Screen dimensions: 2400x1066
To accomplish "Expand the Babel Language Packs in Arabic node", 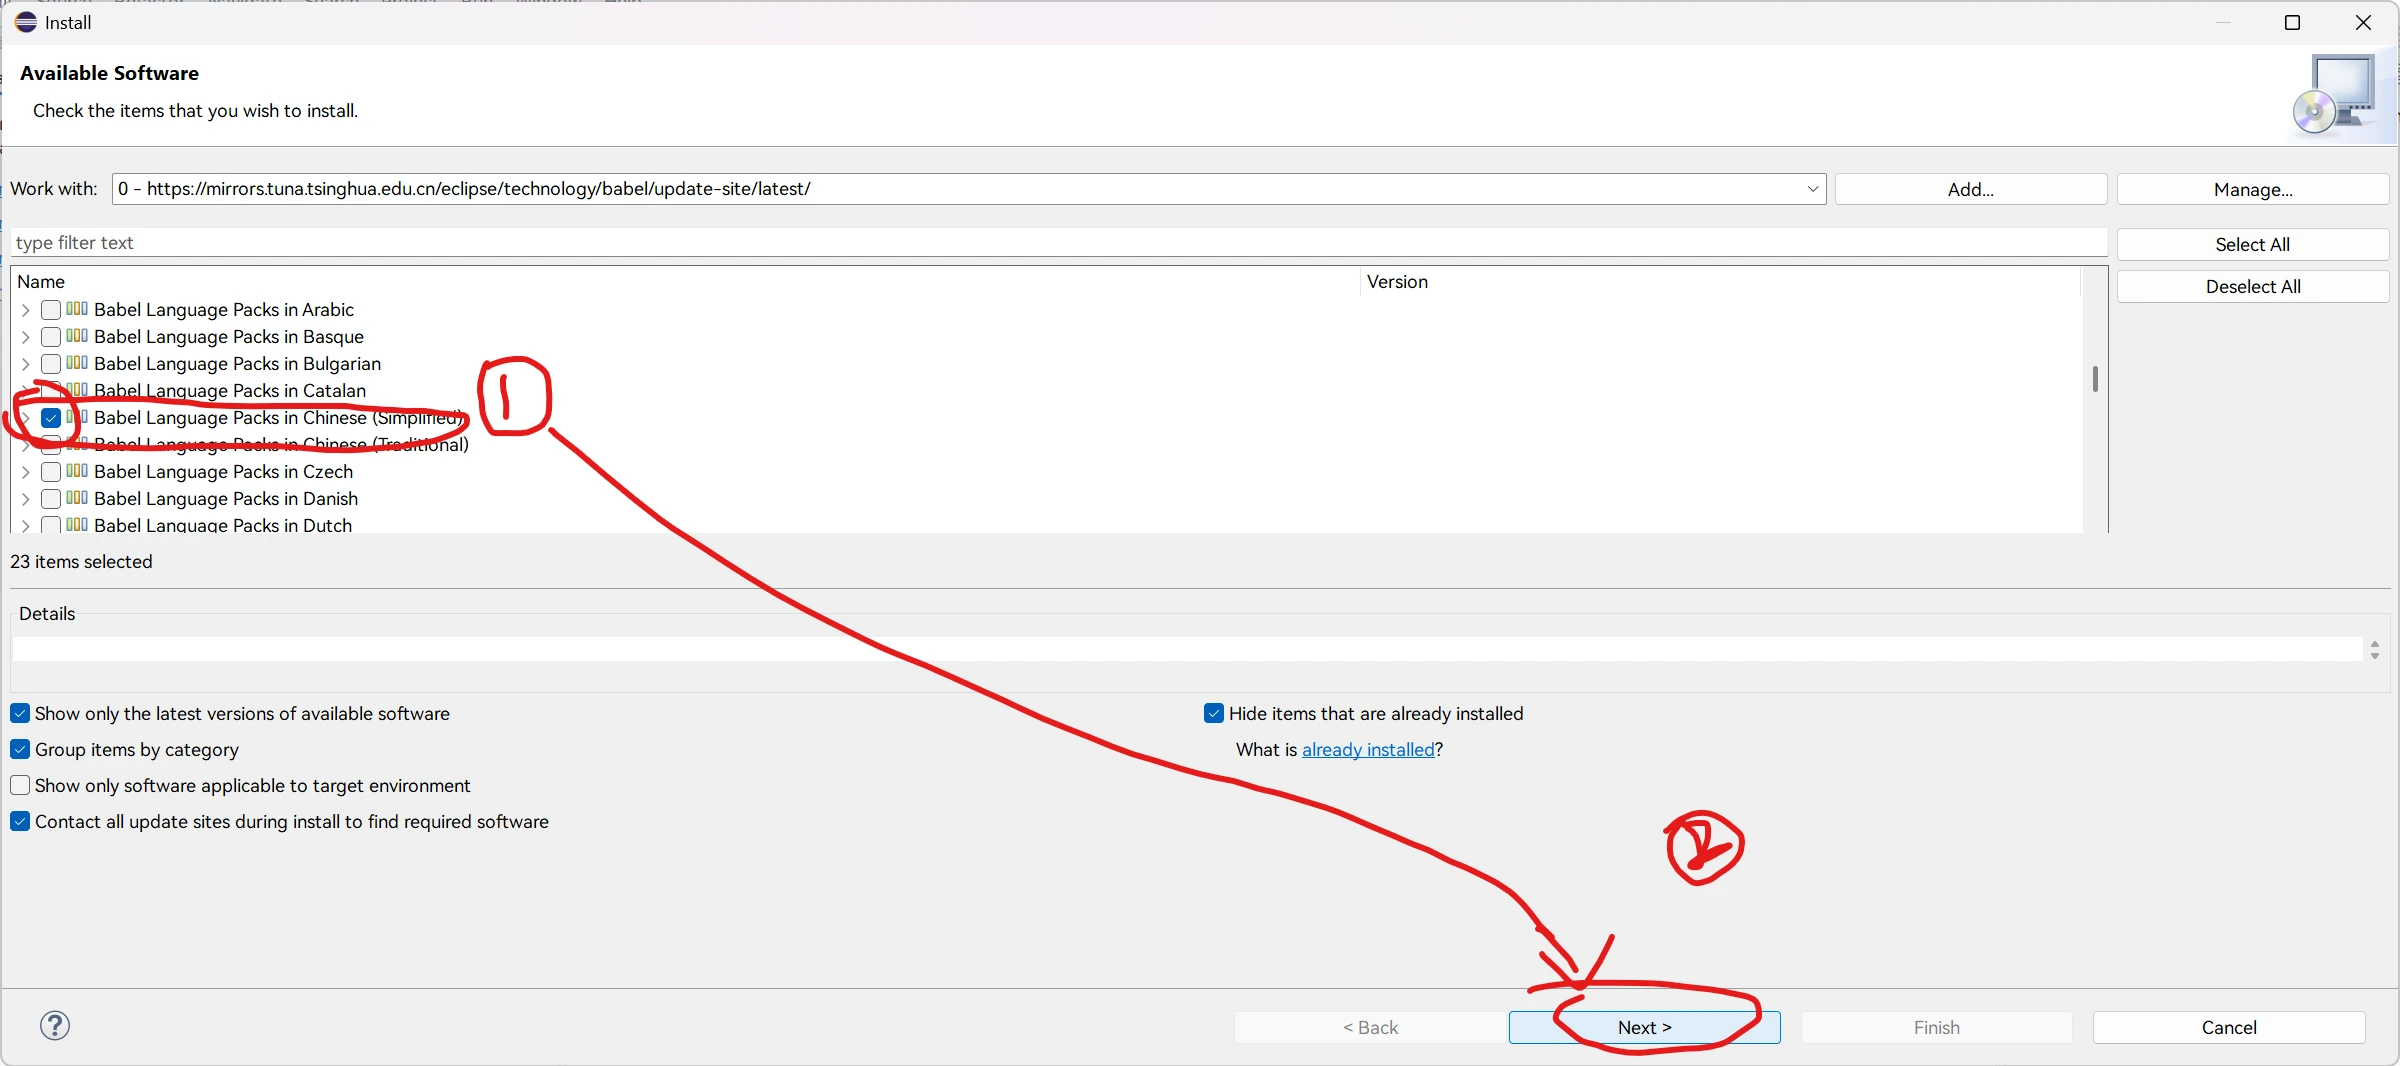I will [26, 310].
